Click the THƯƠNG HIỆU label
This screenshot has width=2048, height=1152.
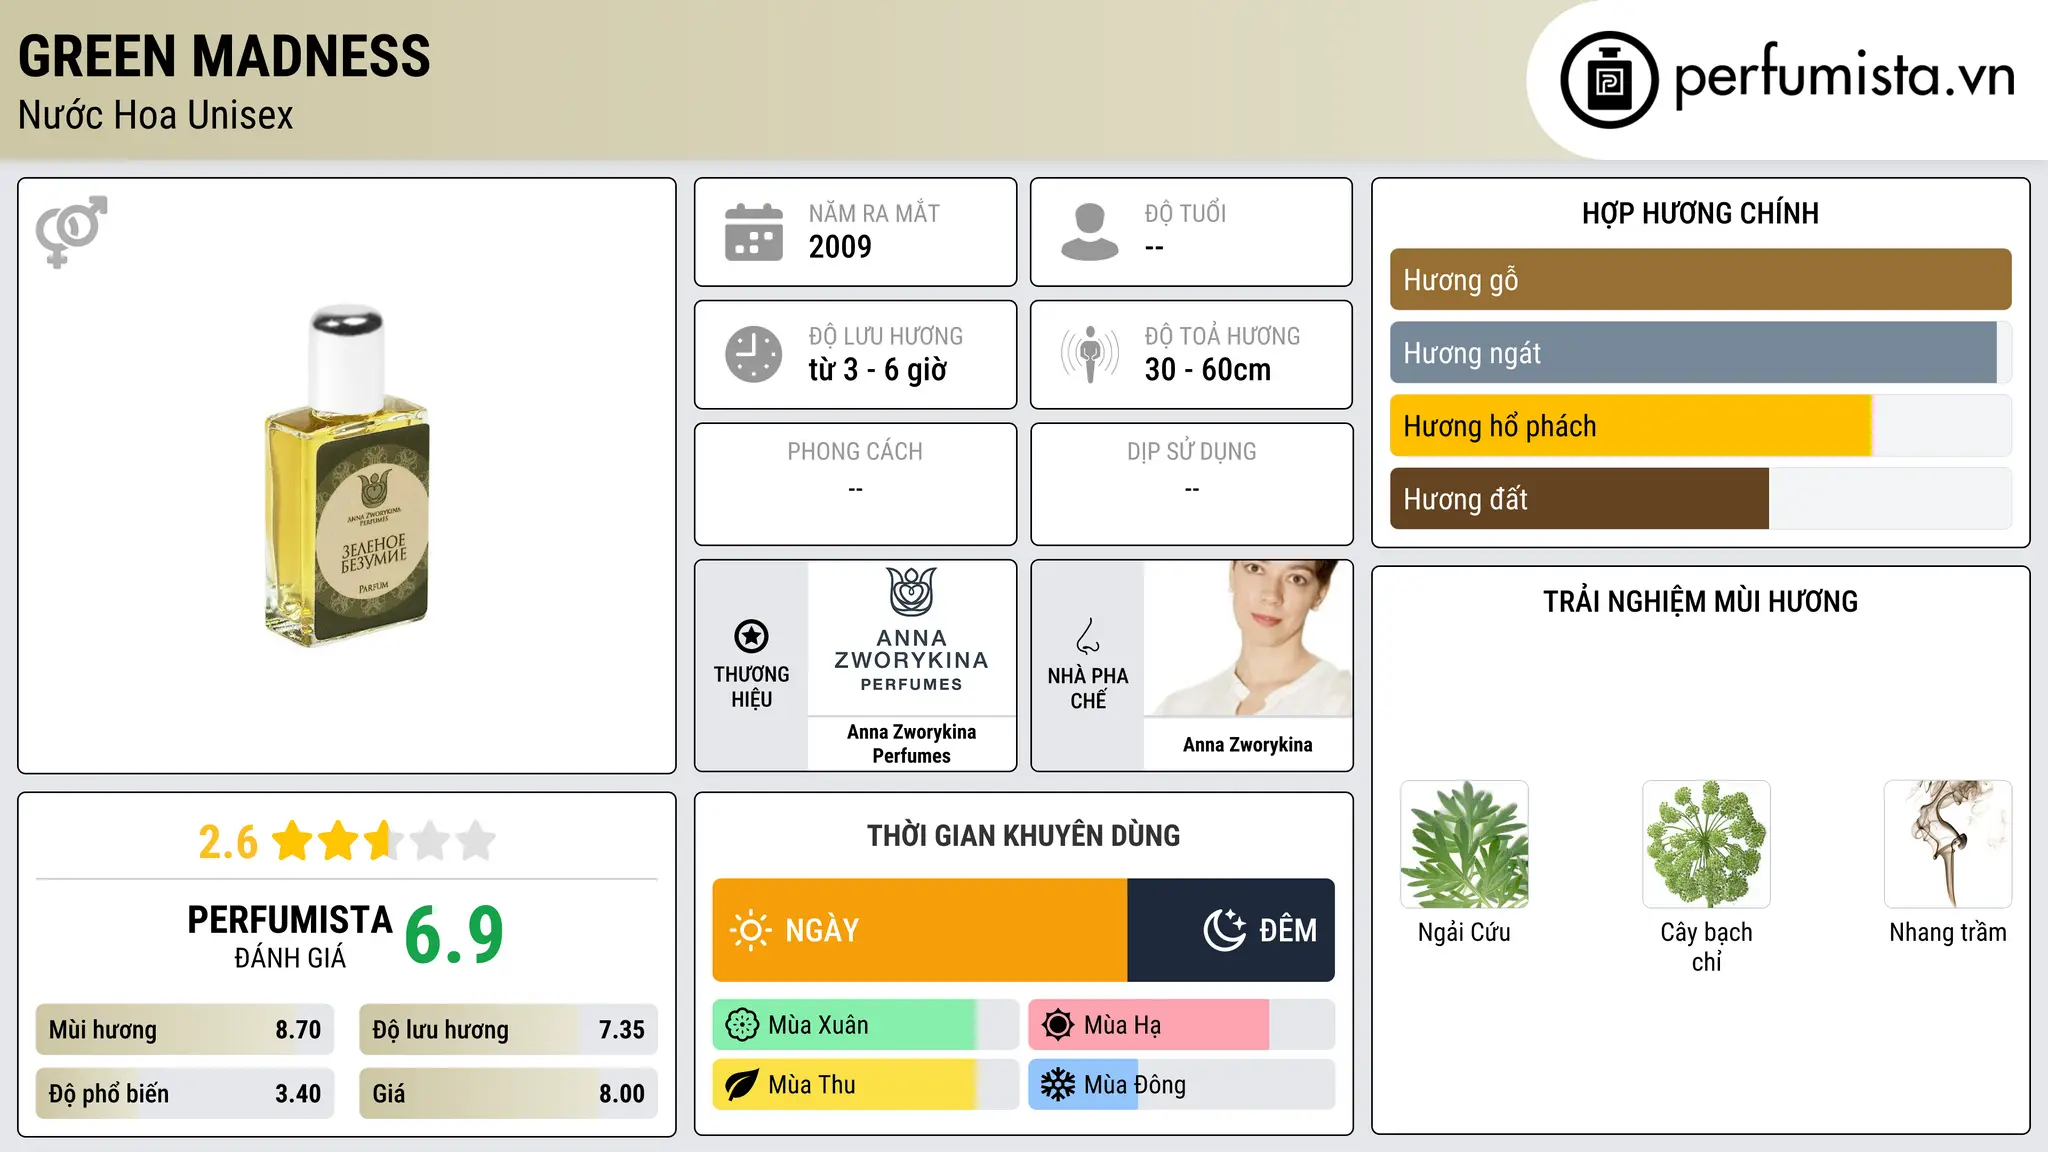point(751,687)
